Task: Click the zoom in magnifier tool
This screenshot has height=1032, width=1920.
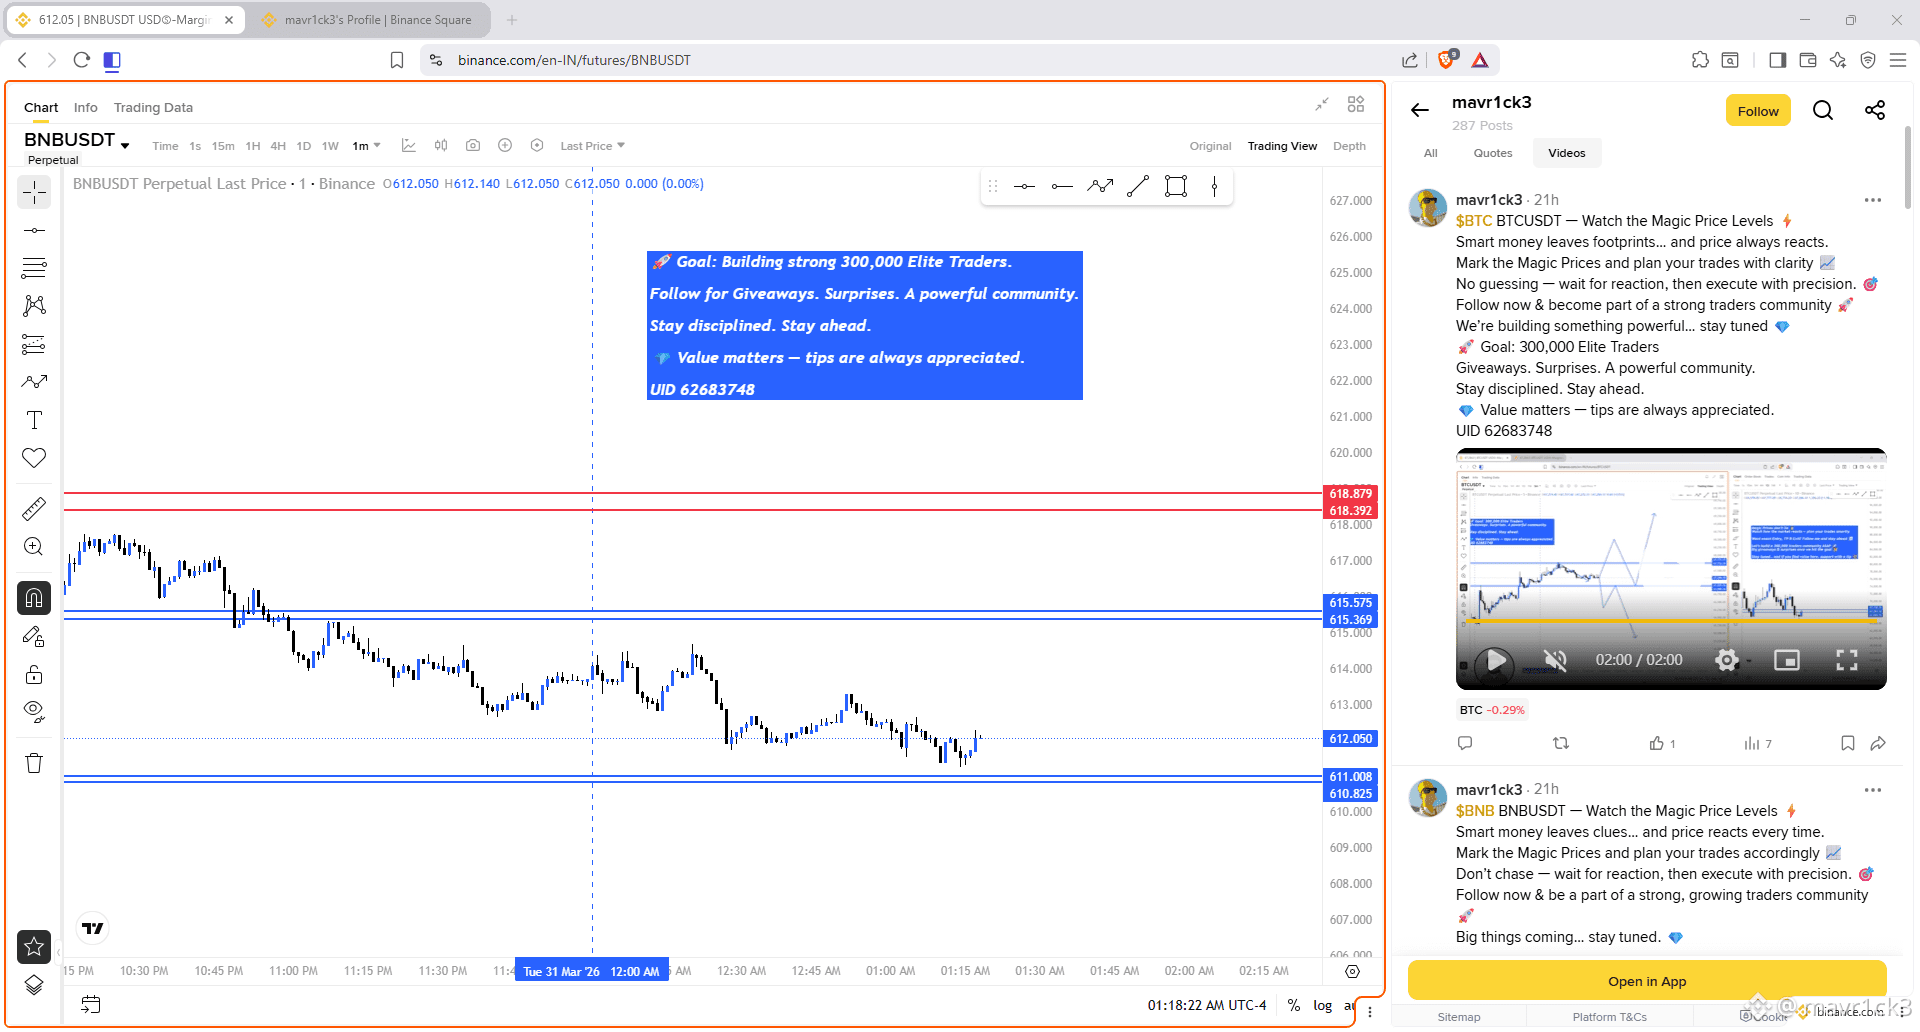Action: [34, 547]
